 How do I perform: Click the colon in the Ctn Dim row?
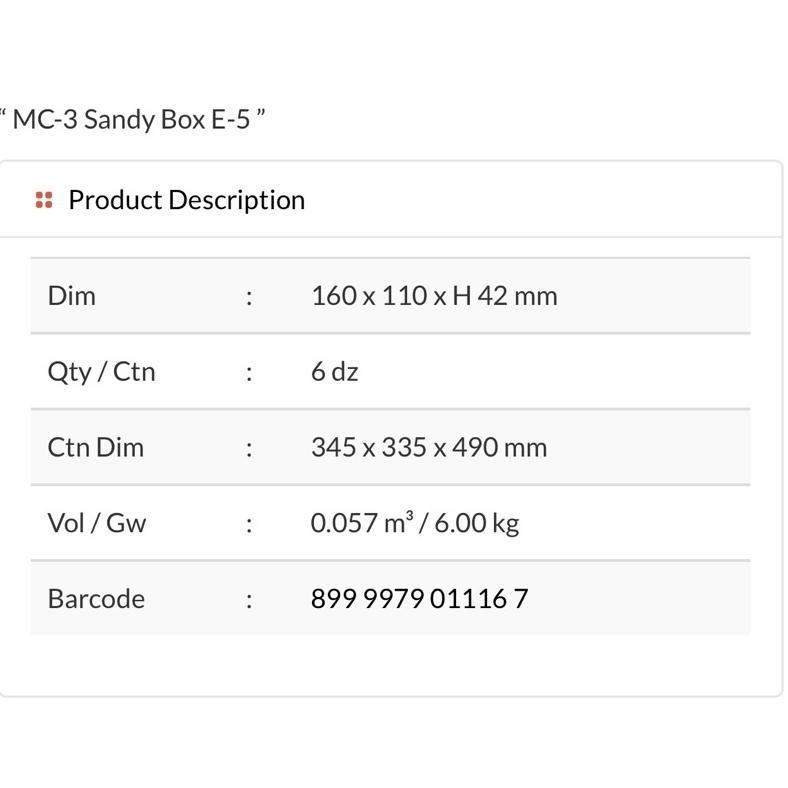point(249,447)
